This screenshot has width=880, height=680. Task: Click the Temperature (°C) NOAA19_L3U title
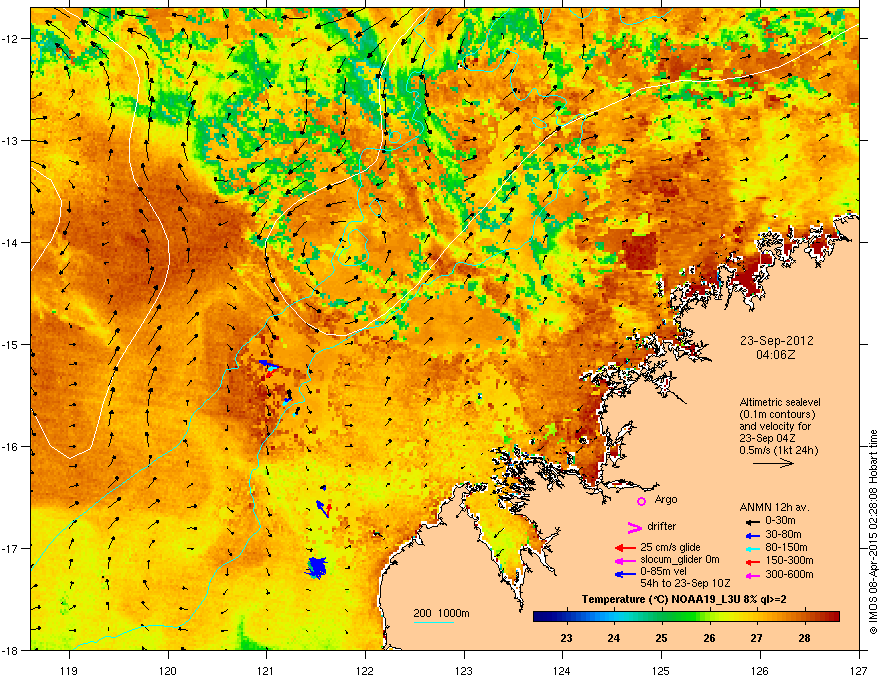tap(684, 599)
